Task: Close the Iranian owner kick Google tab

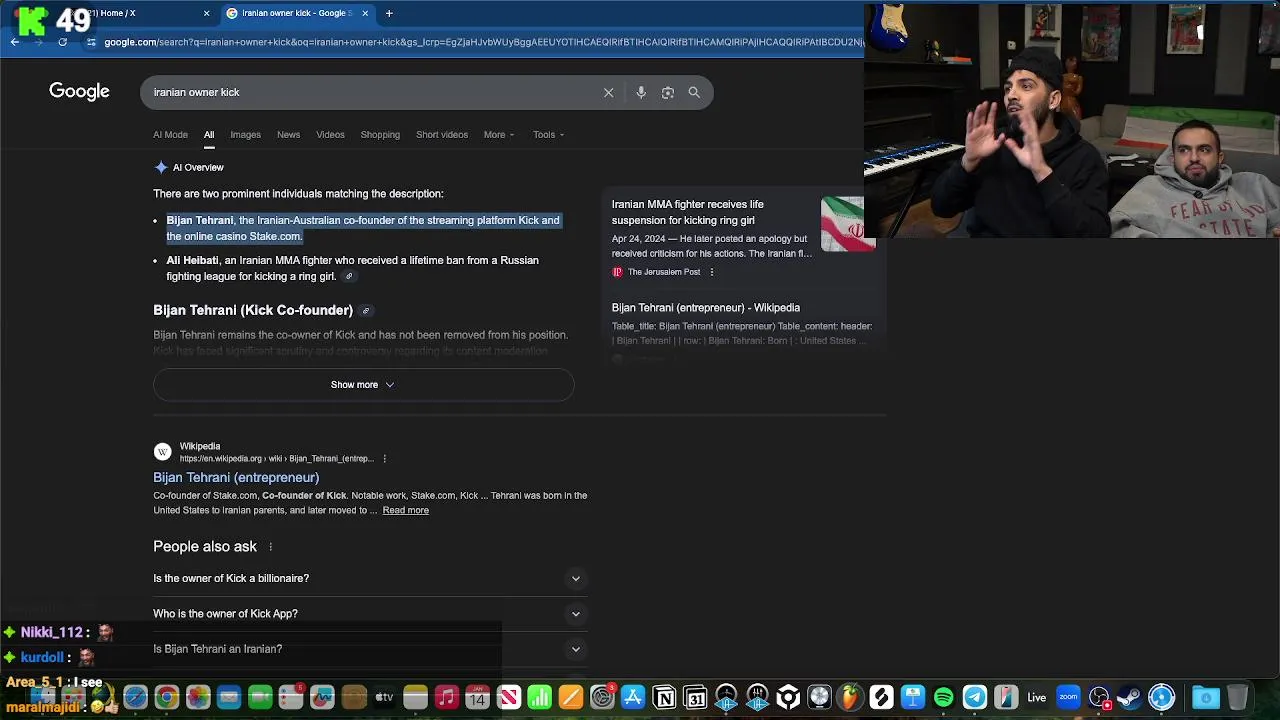Action: 365,13
